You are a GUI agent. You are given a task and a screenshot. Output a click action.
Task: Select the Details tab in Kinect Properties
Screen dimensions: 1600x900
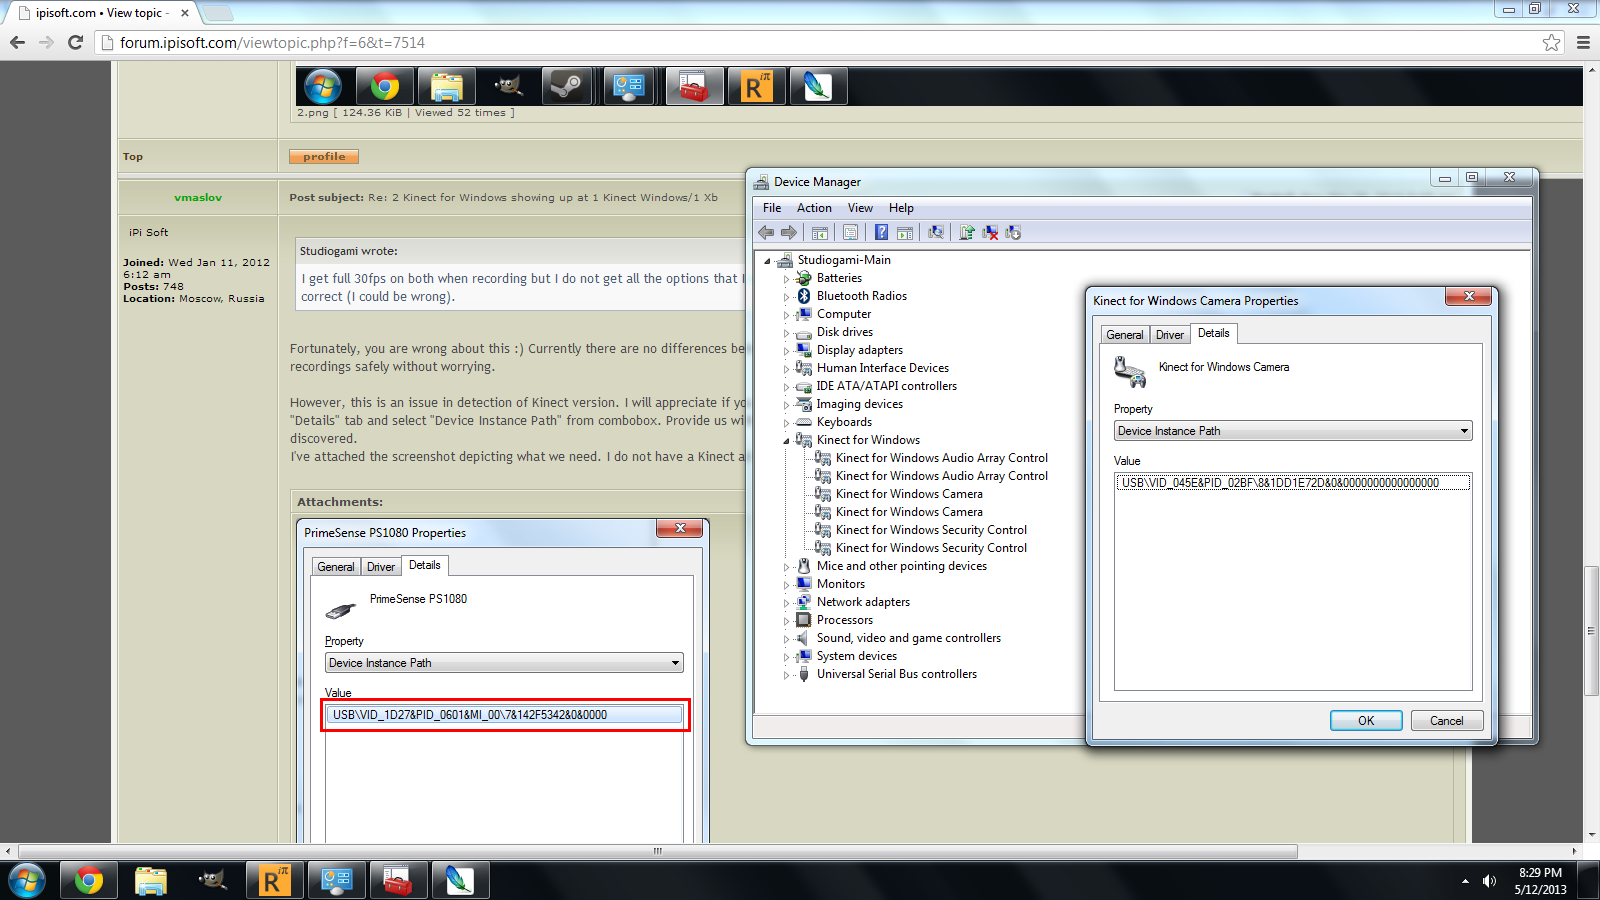pyautogui.click(x=1214, y=333)
